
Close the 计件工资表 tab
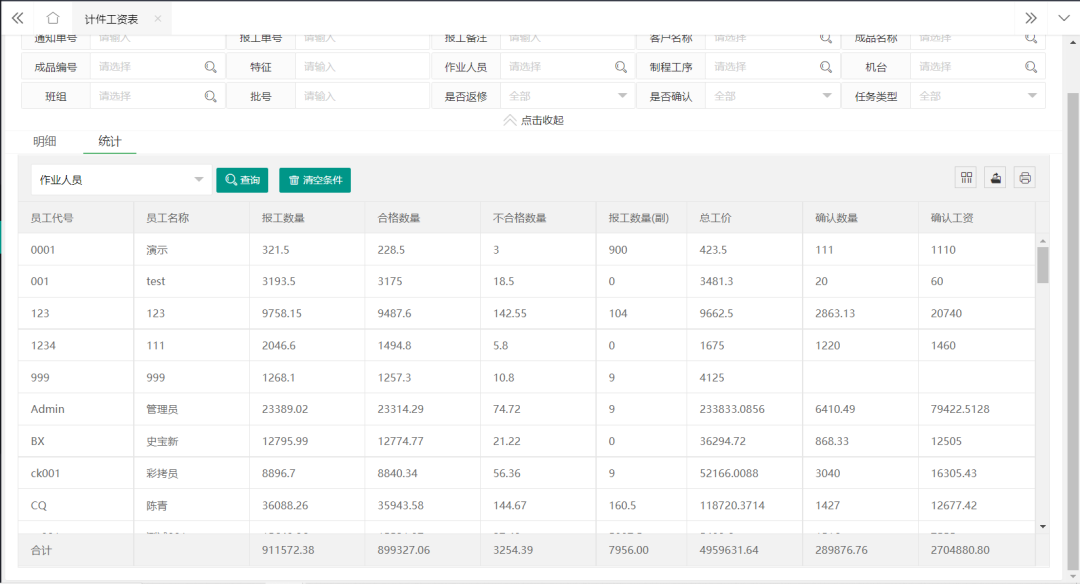point(158,19)
